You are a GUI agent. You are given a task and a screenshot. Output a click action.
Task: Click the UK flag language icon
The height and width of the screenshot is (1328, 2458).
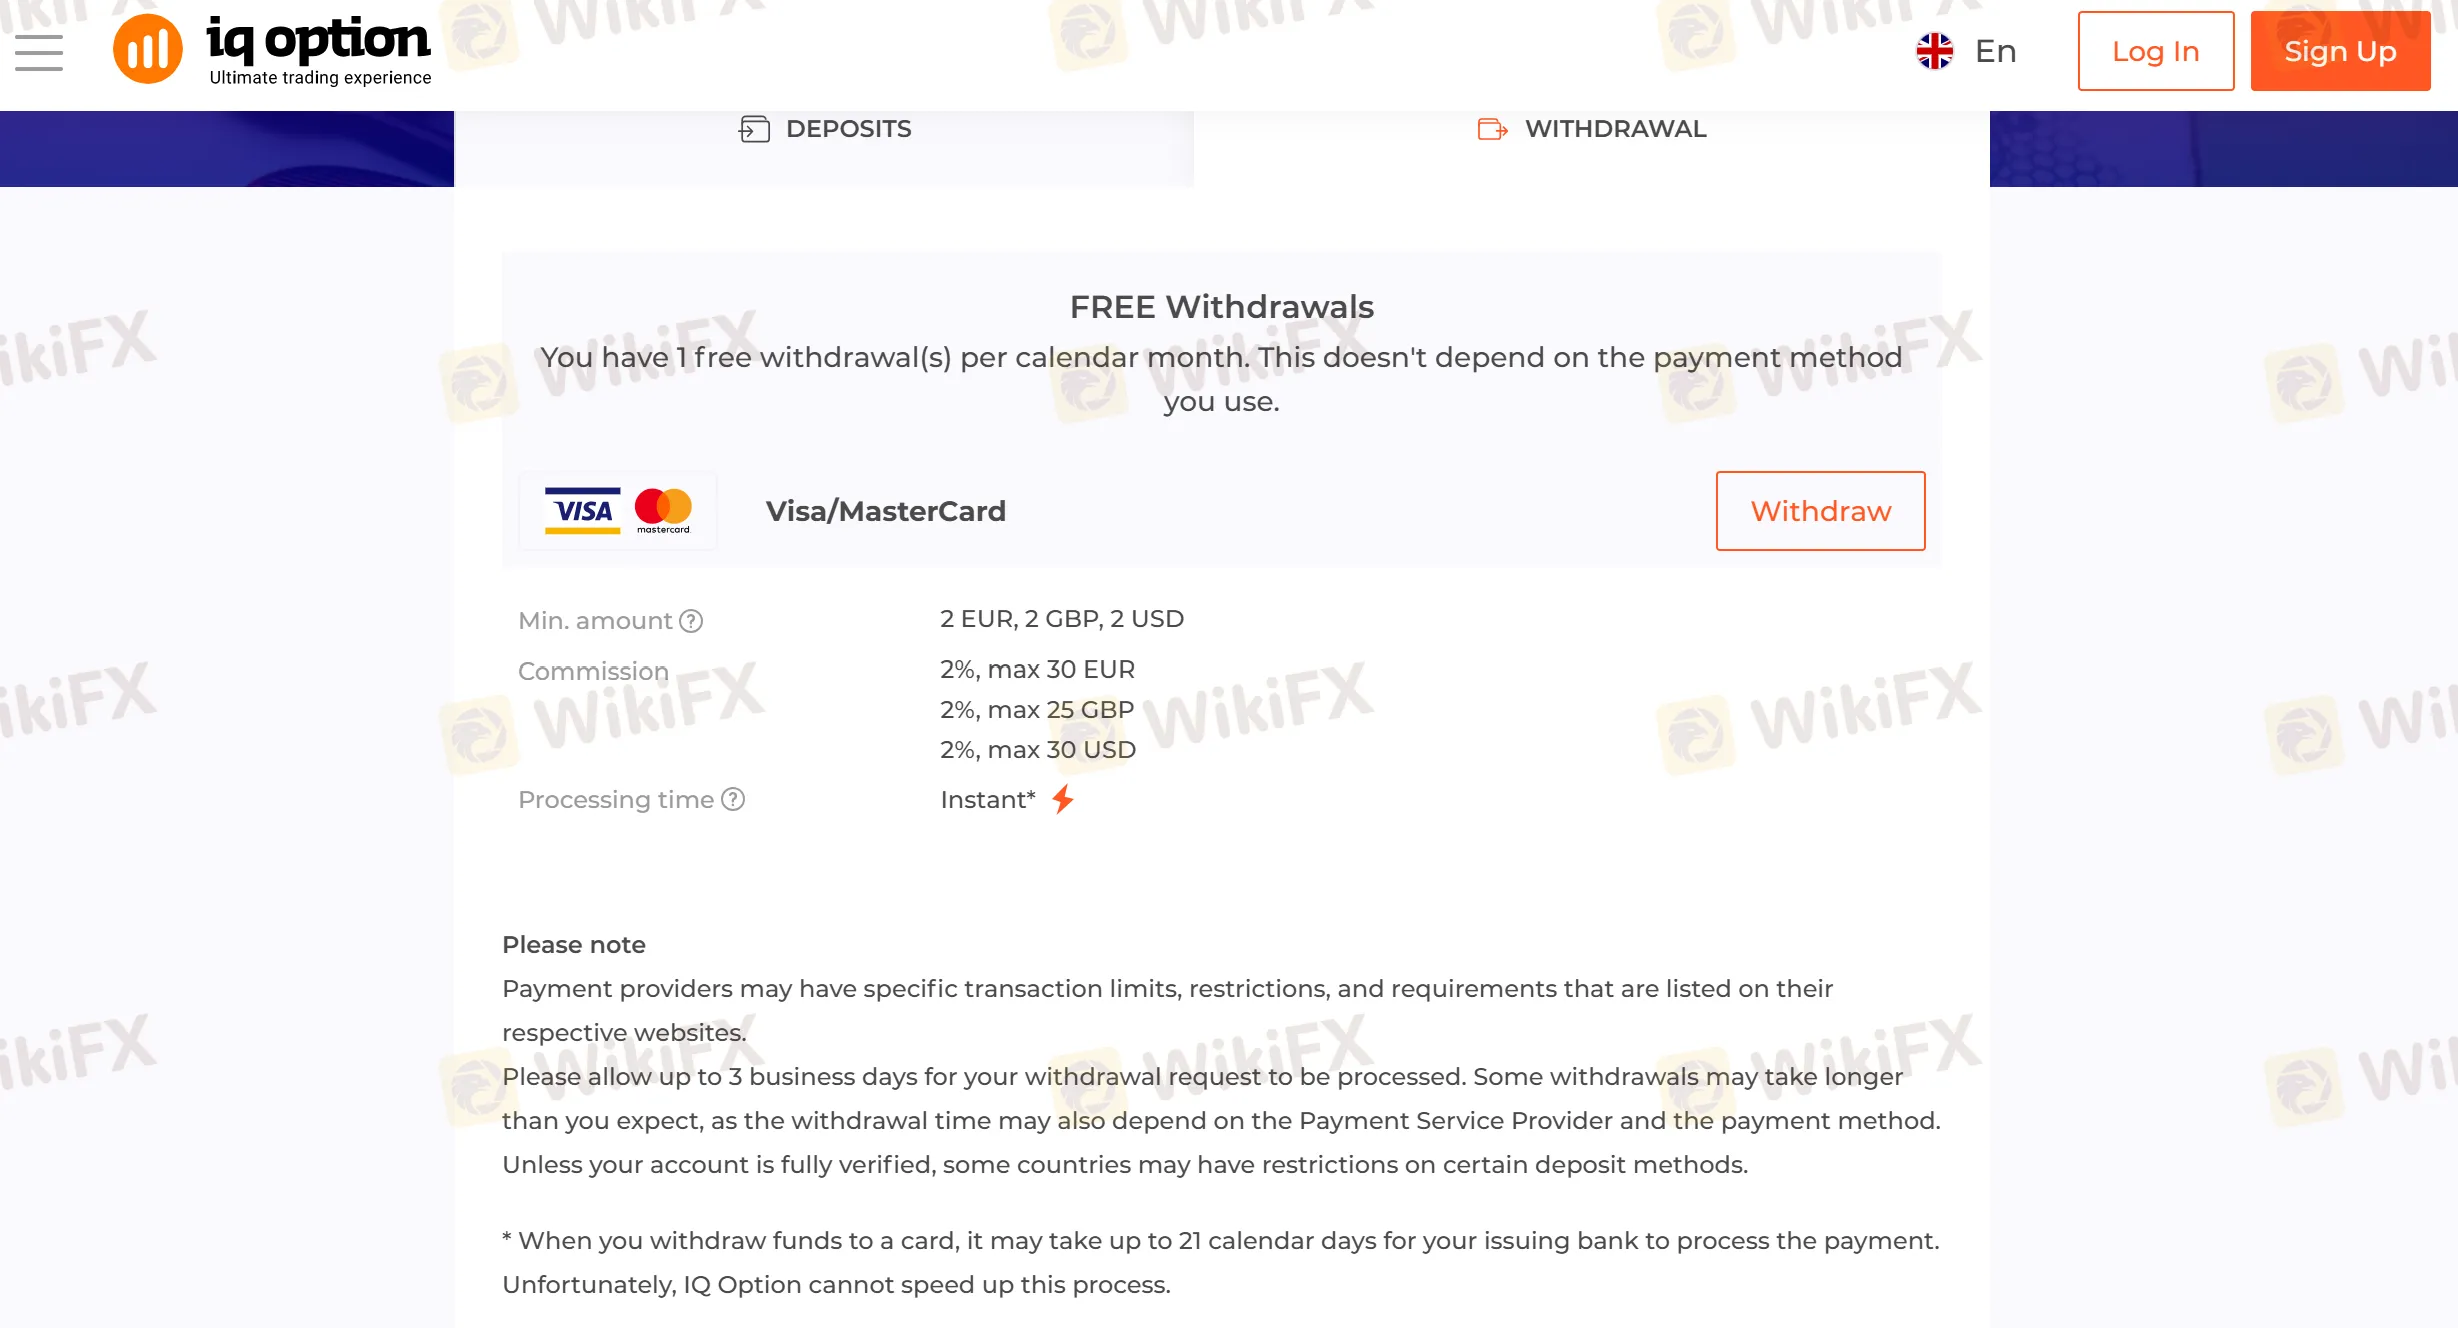click(x=1934, y=51)
